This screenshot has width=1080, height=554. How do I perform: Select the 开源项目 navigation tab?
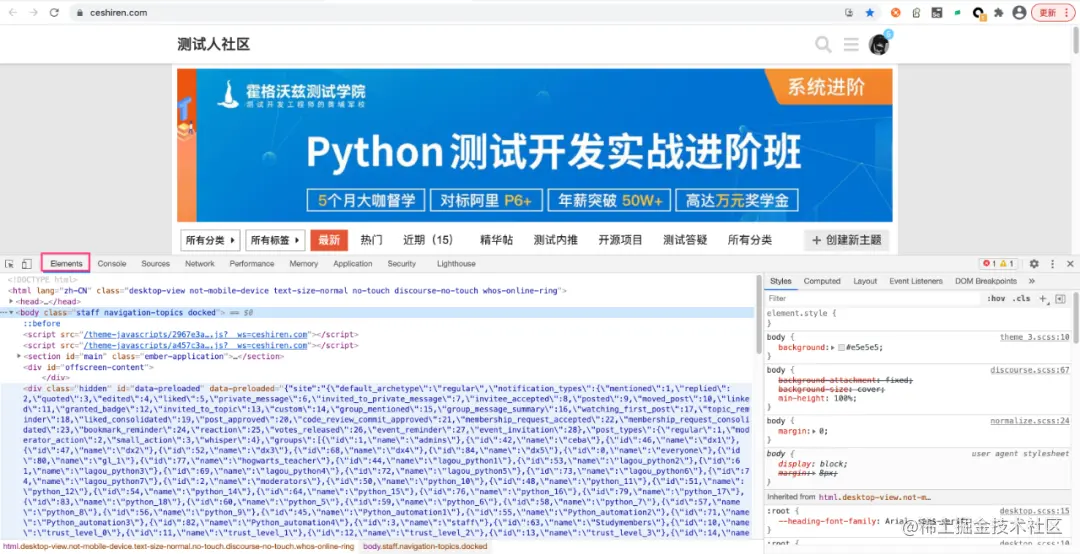(x=621, y=240)
